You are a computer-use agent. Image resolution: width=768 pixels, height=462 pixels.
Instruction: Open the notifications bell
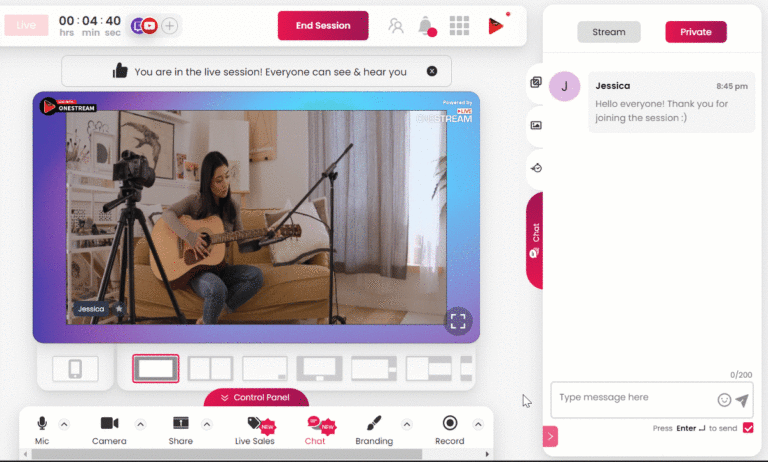click(426, 25)
